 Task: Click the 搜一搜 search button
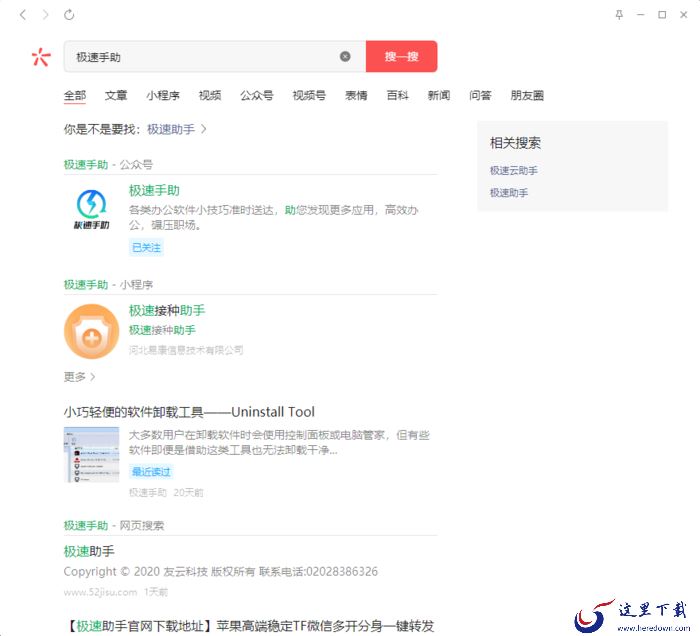(401, 56)
